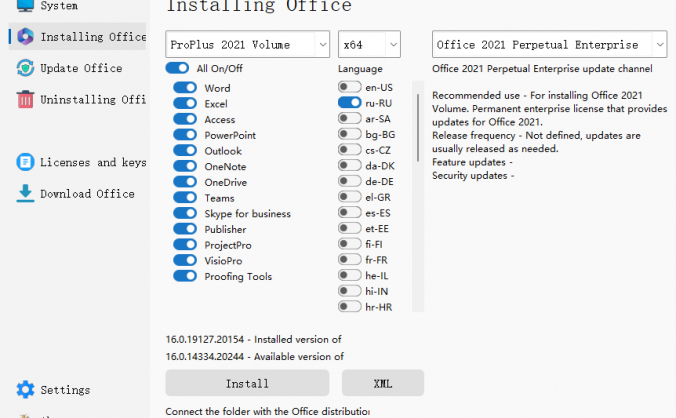Open Uninstalling Office section
This screenshot has height=418, width=676.
pyautogui.click(x=78, y=99)
